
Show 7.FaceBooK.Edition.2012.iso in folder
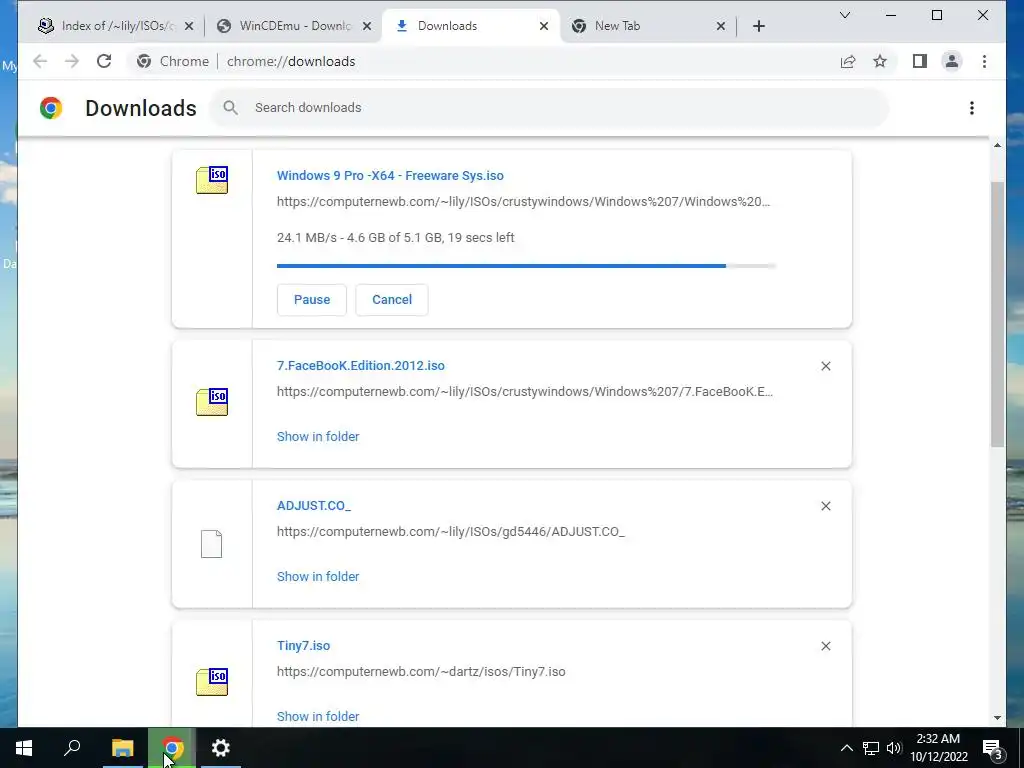318,436
